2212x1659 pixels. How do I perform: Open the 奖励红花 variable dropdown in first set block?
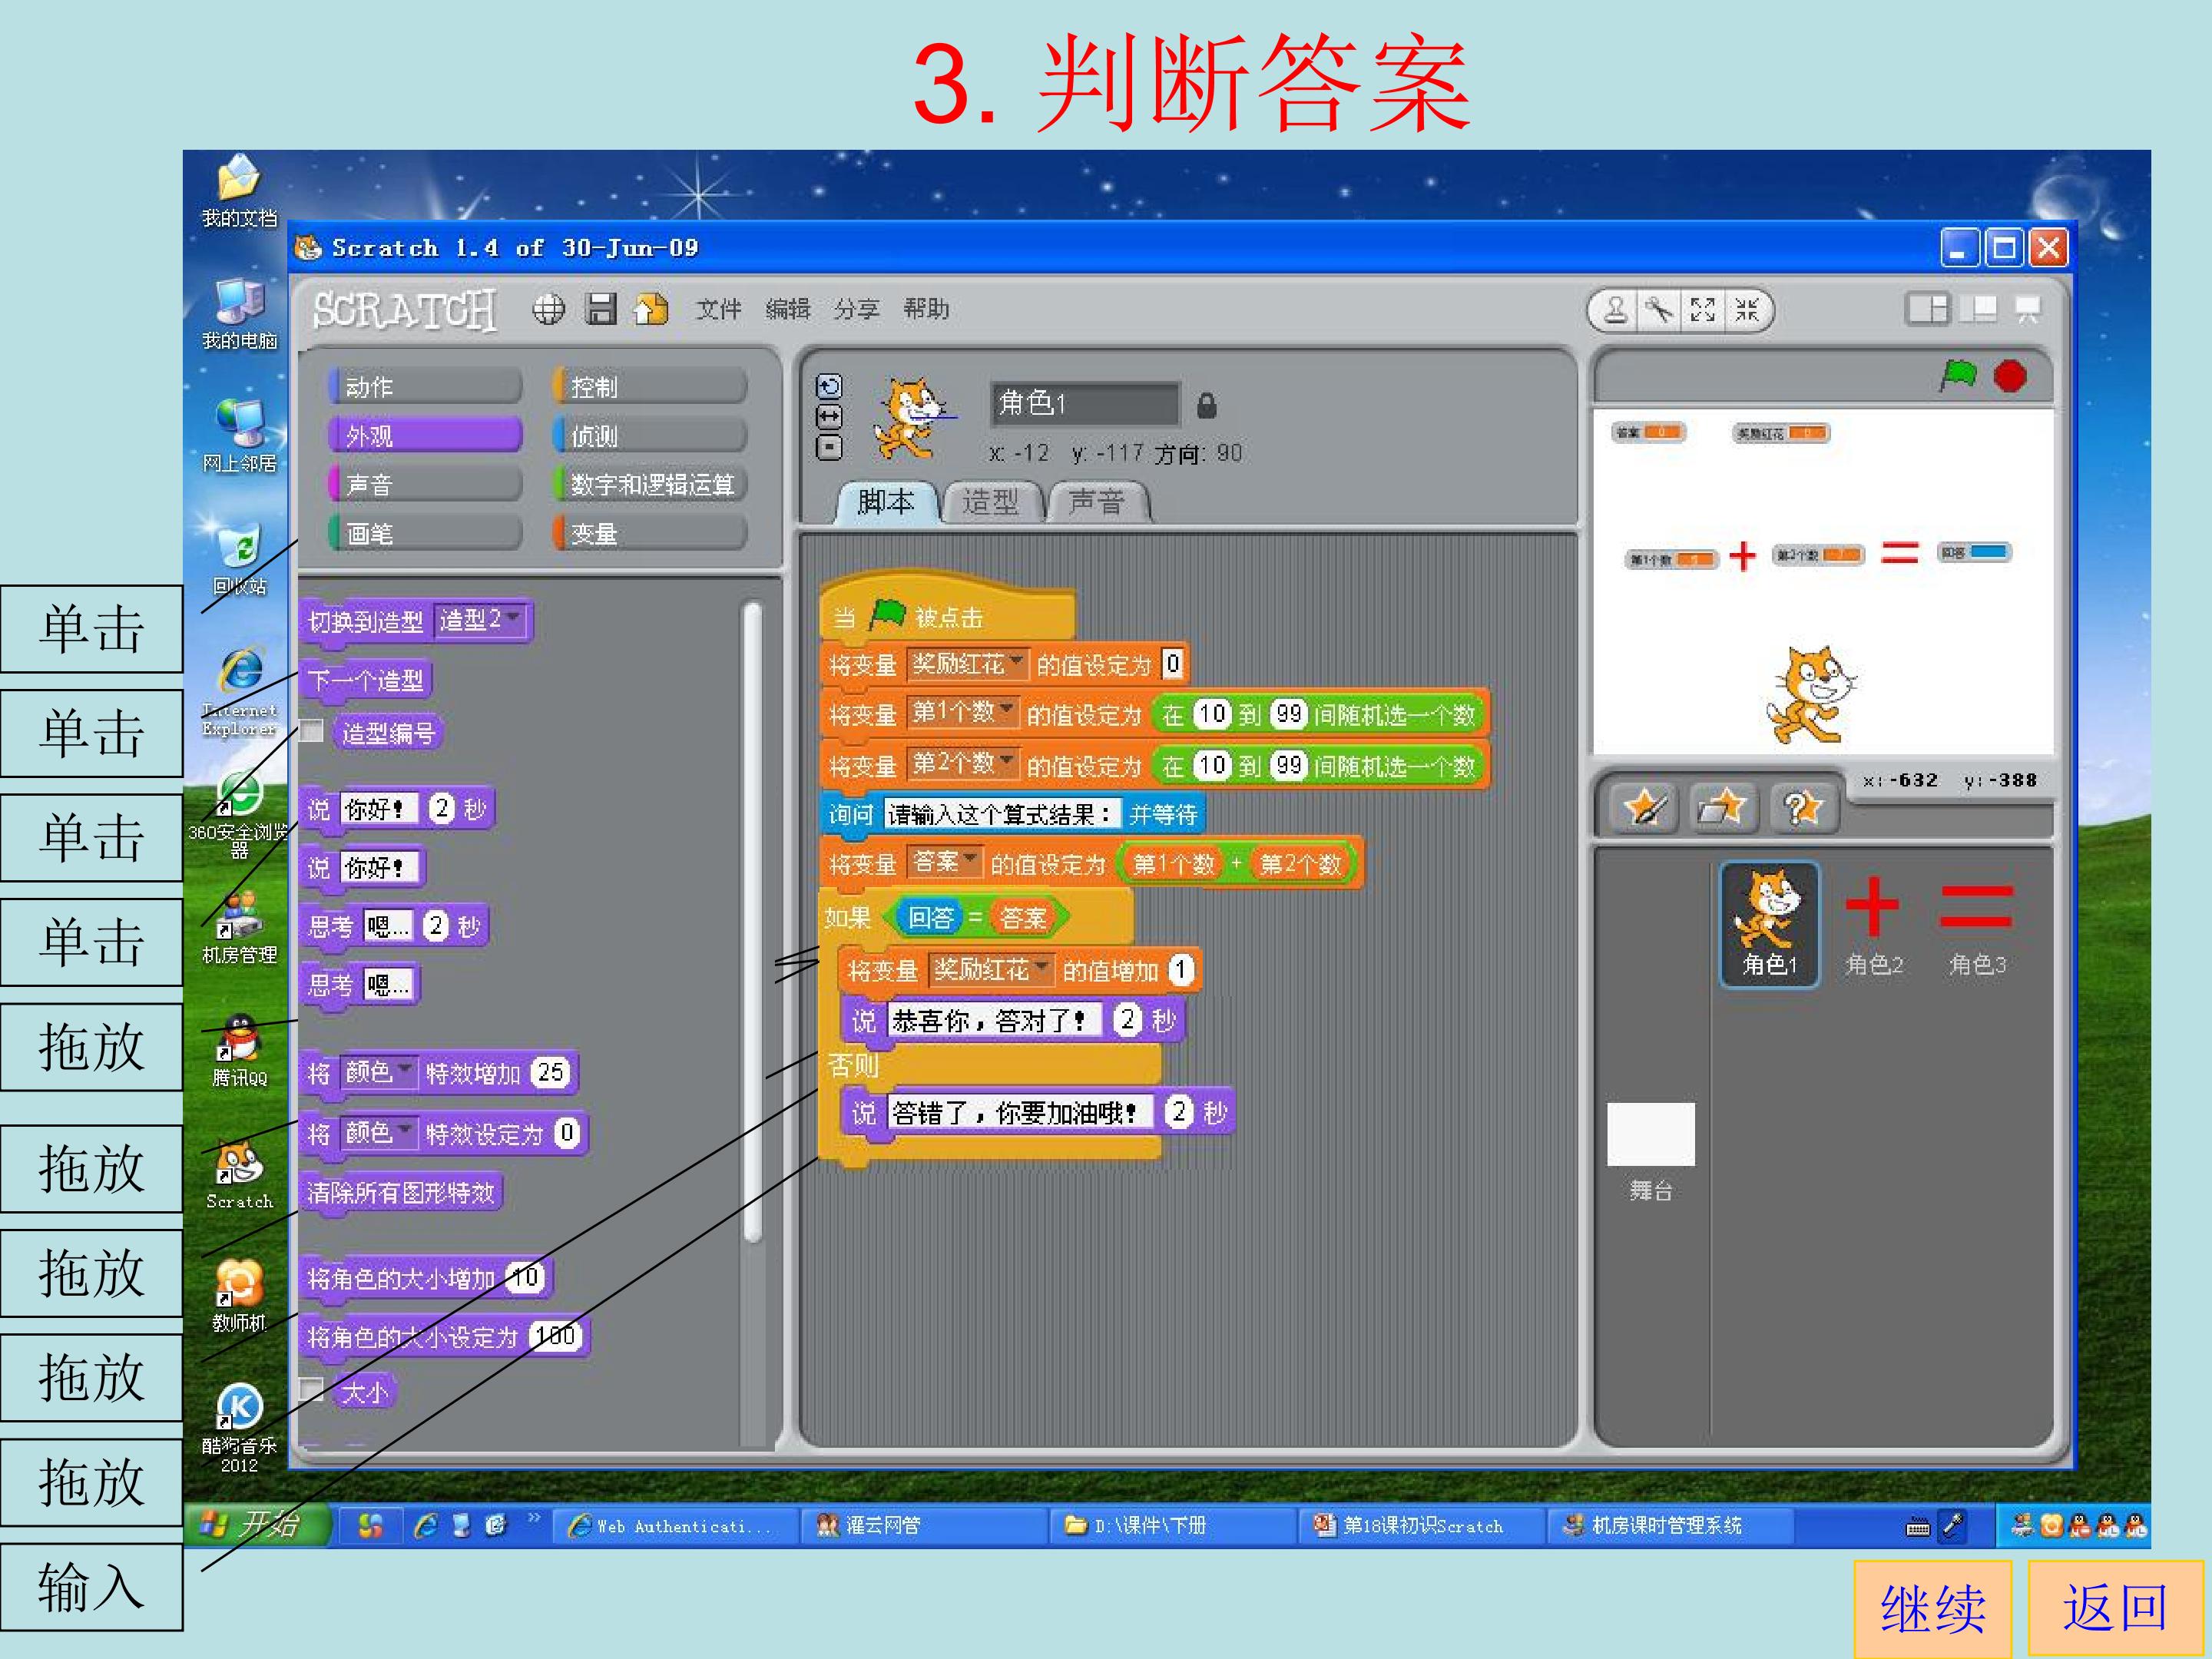tap(966, 663)
